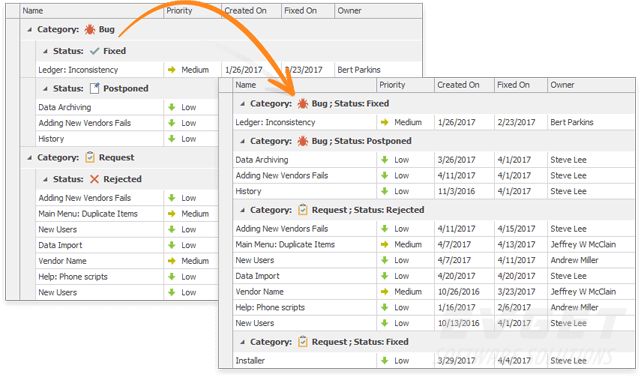Click green Low arrow for Installer row
This screenshot has width=641, height=377.
point(385,361)
